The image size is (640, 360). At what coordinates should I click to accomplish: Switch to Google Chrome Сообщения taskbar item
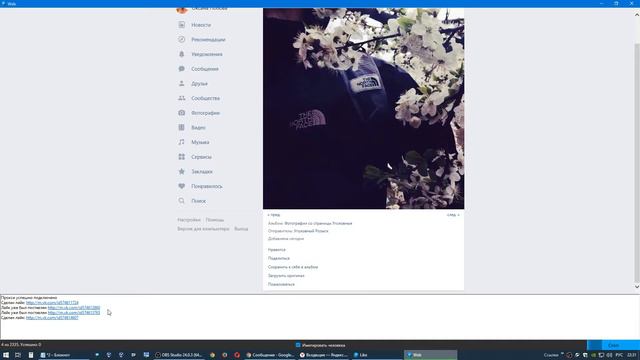point(270,355)
